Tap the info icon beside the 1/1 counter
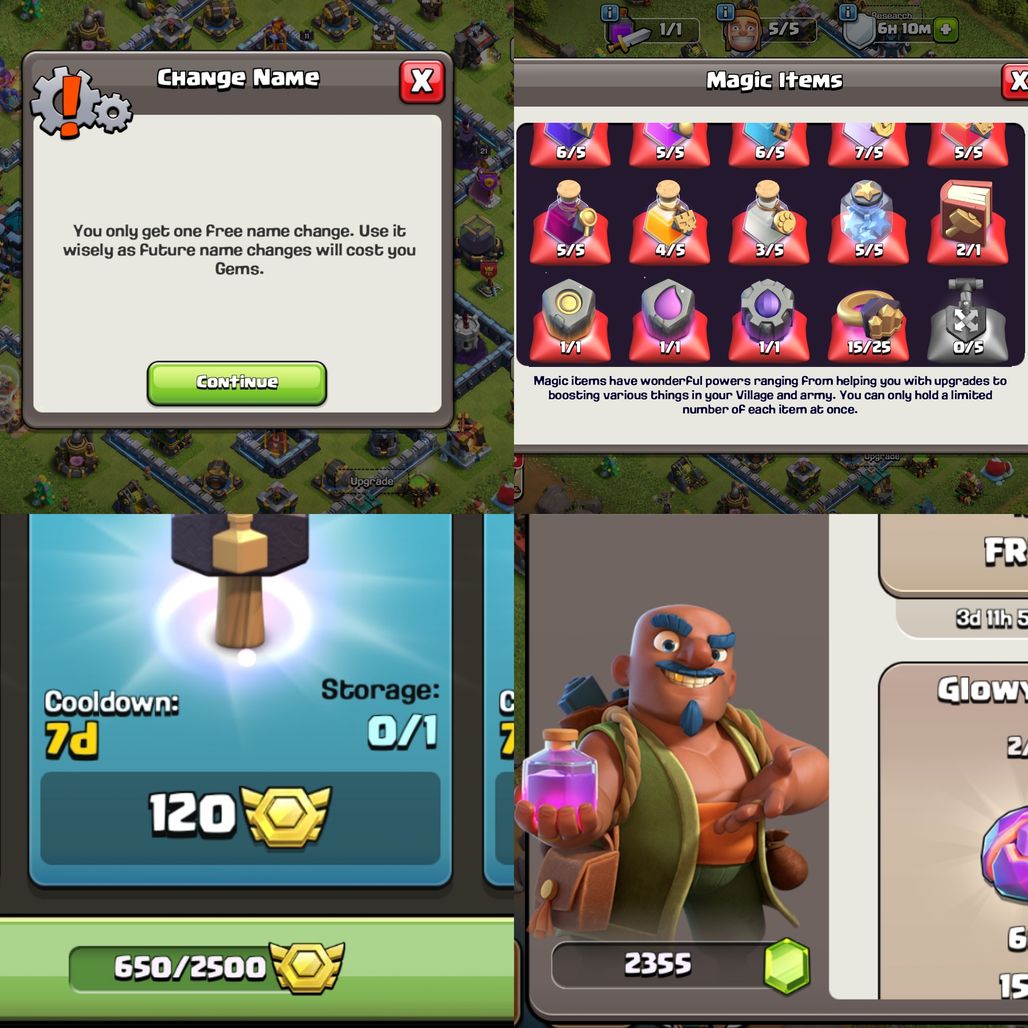This screenshot has width=1028, height=1028. (610, 12)
